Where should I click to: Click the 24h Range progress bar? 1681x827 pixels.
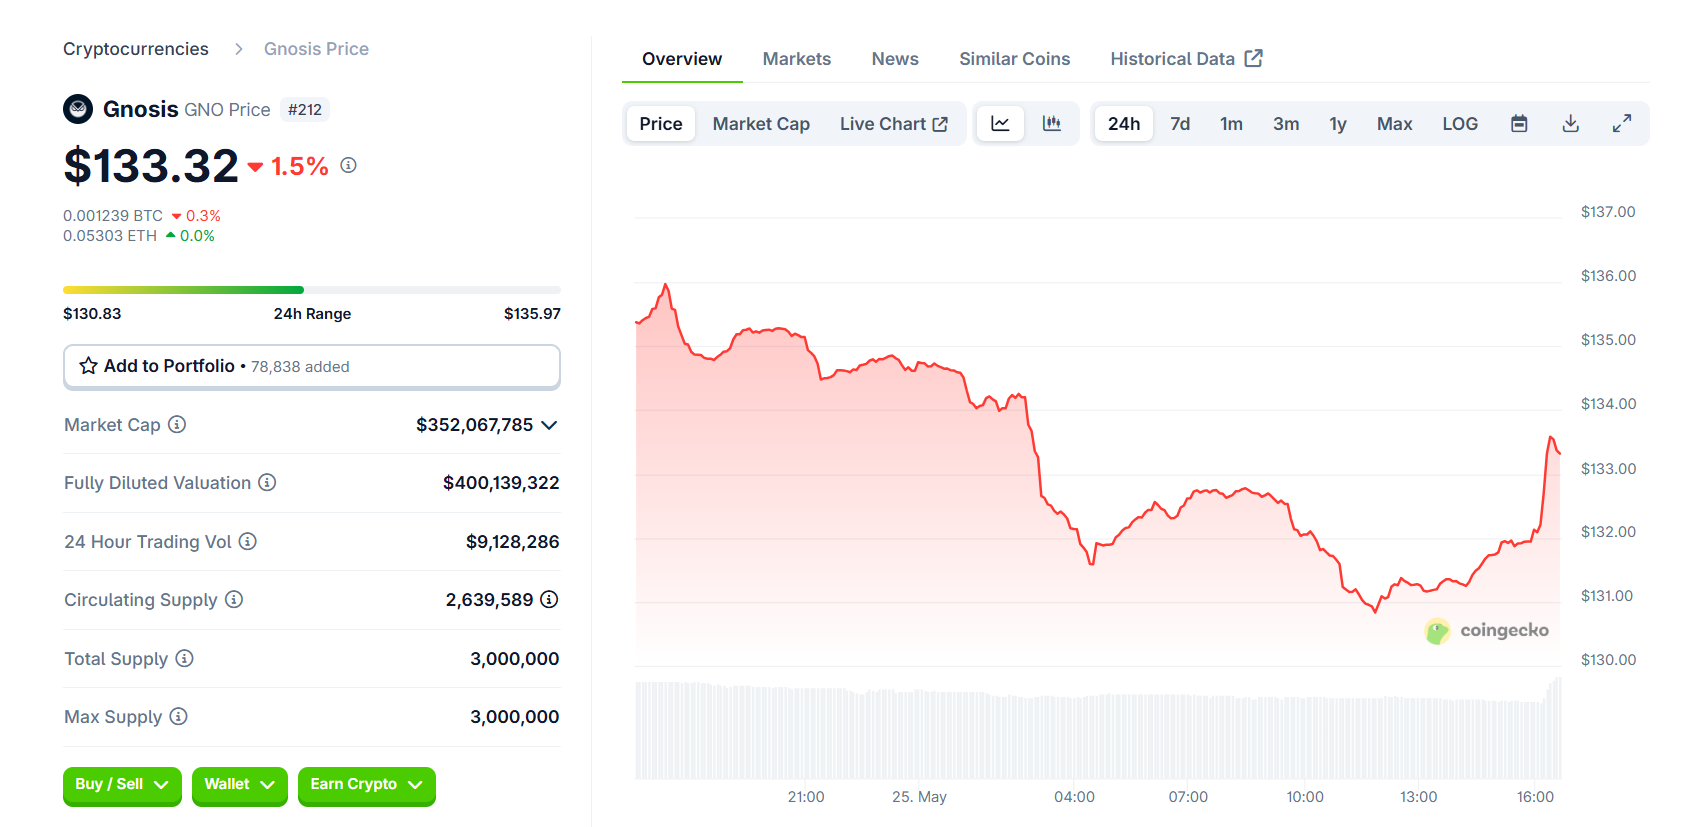coord(311,290)
